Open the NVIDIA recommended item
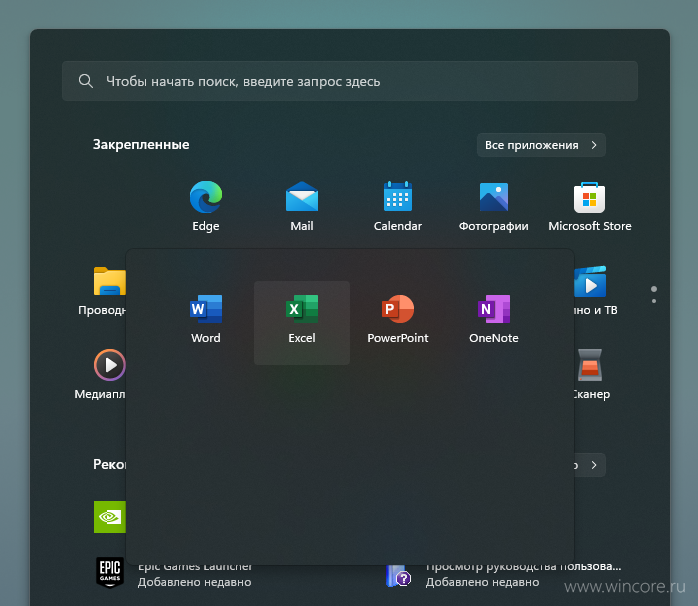 coord(110,517)
